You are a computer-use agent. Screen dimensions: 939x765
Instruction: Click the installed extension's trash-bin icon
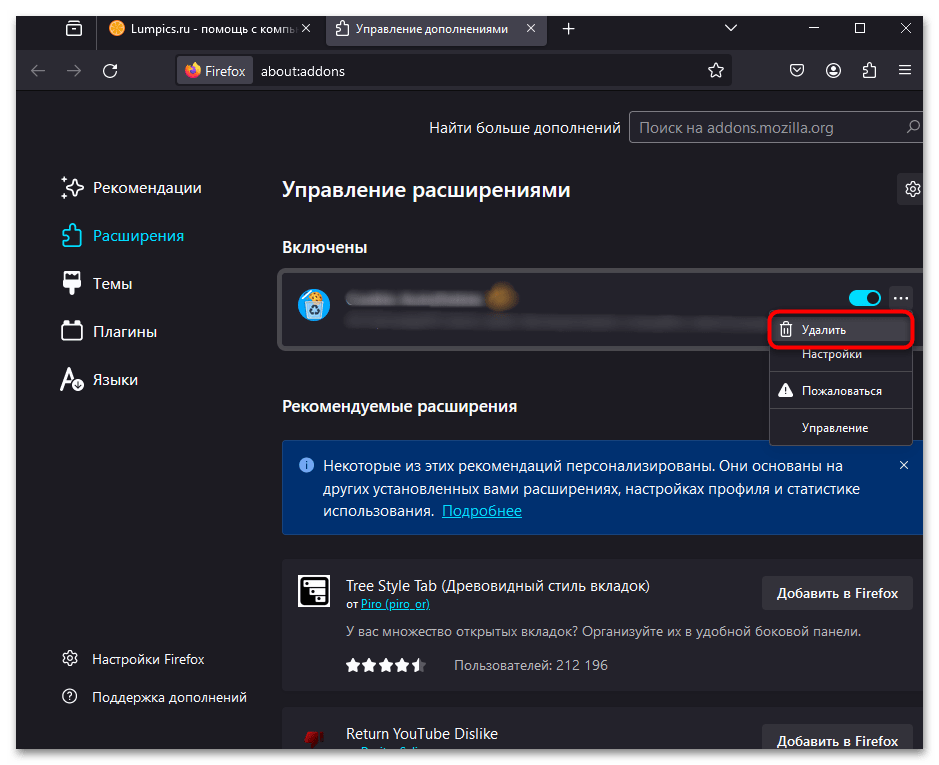314,305
